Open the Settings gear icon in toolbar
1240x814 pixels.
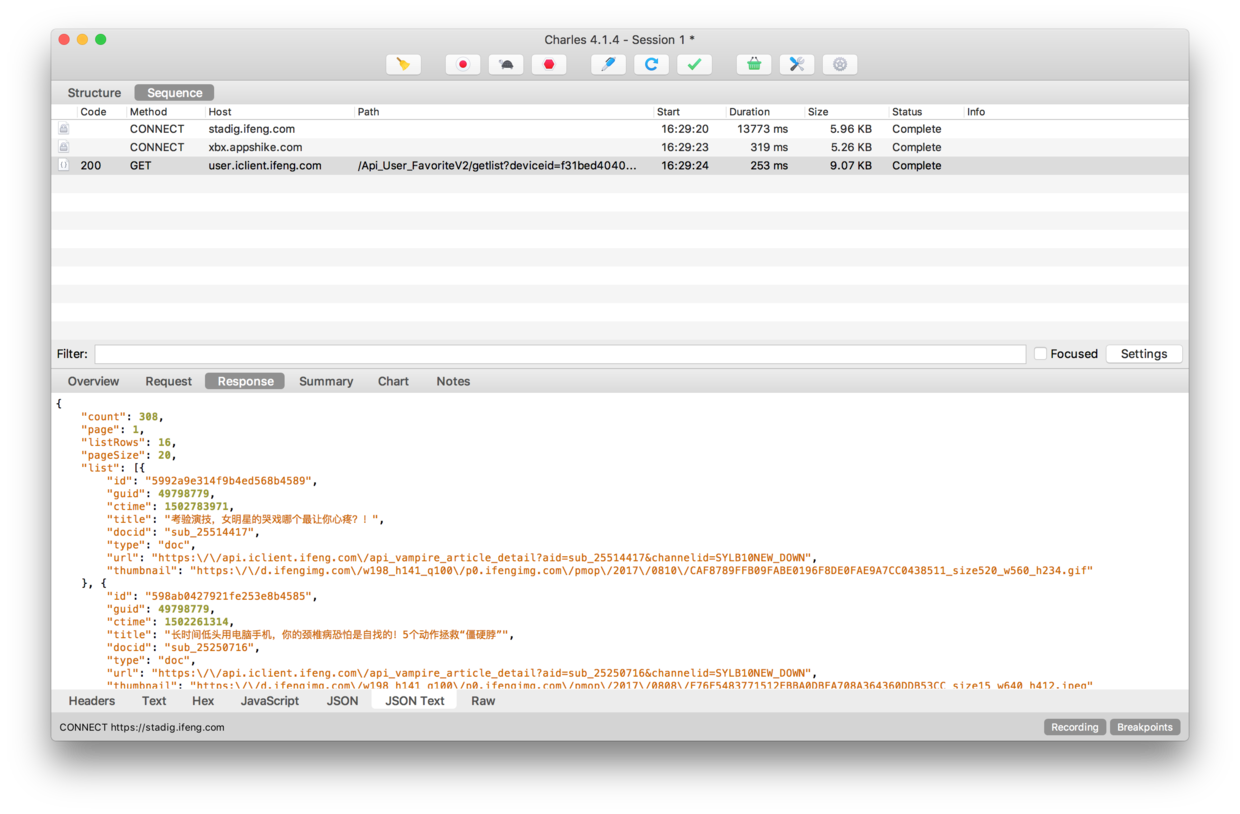[x=840, y=64]
